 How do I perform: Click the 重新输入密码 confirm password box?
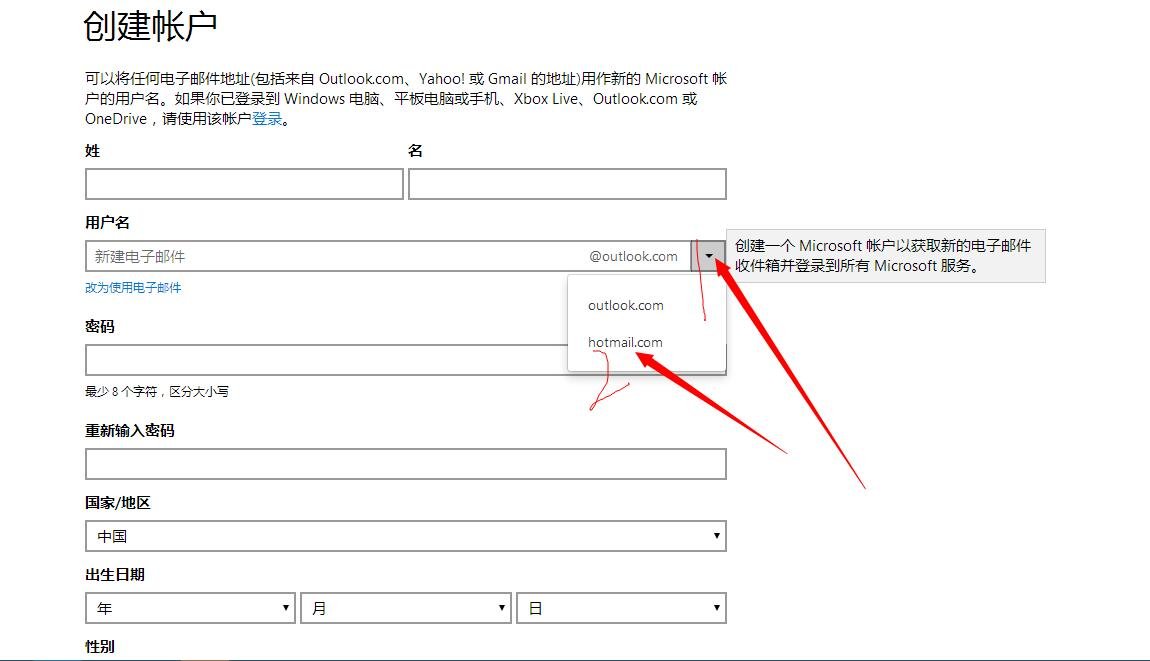click(405, 464)
